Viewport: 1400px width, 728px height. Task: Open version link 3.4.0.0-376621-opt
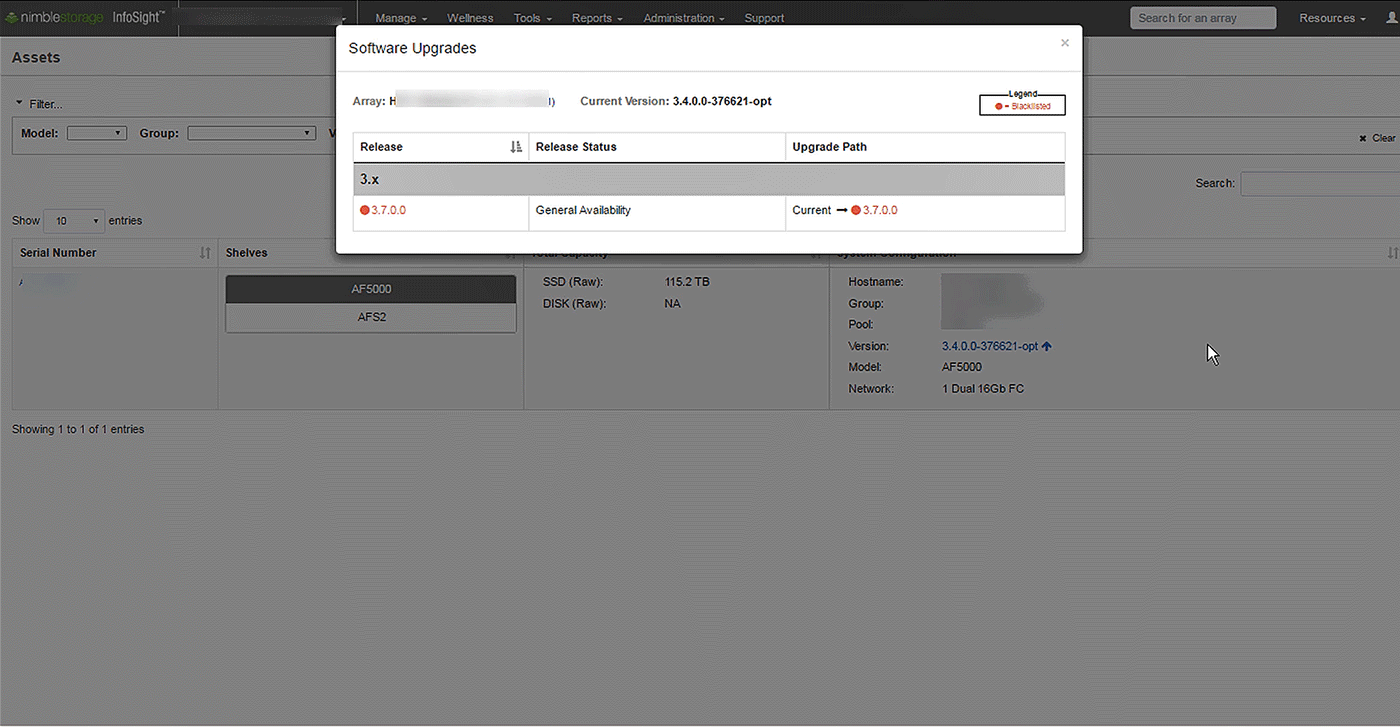pyautogui.click(x=990, y=346)
